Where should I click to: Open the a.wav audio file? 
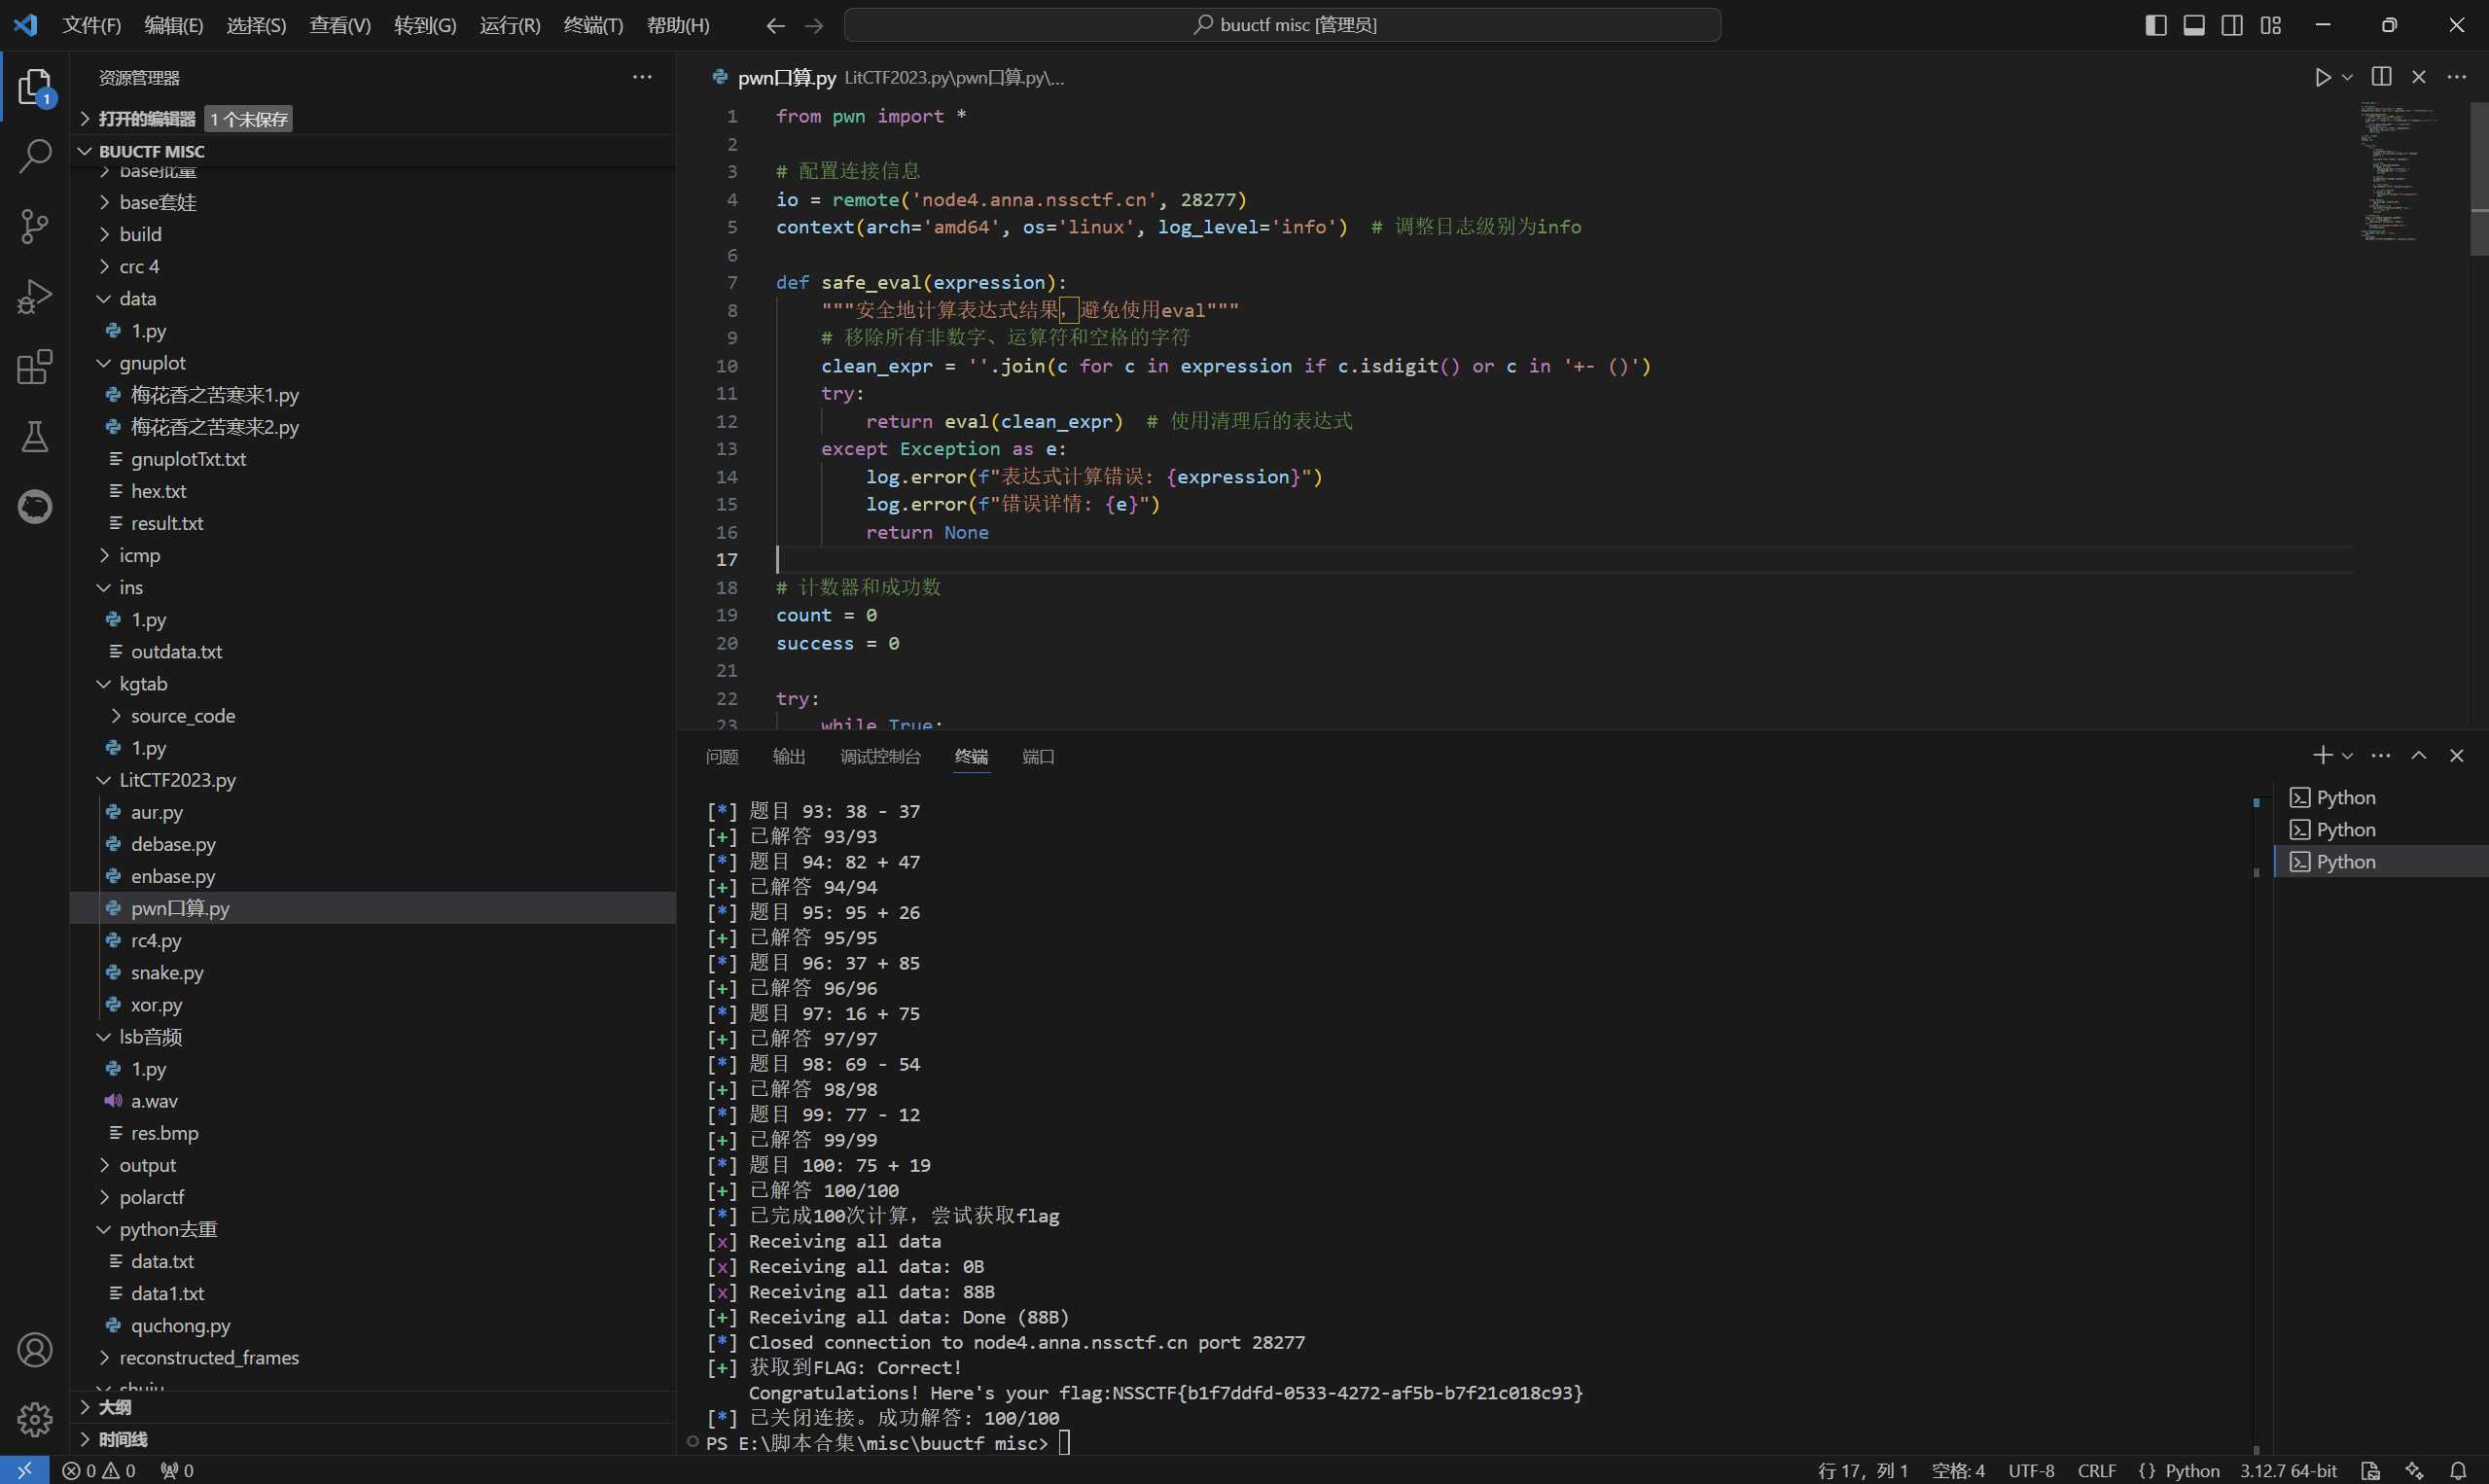[x=373, y=1101]
